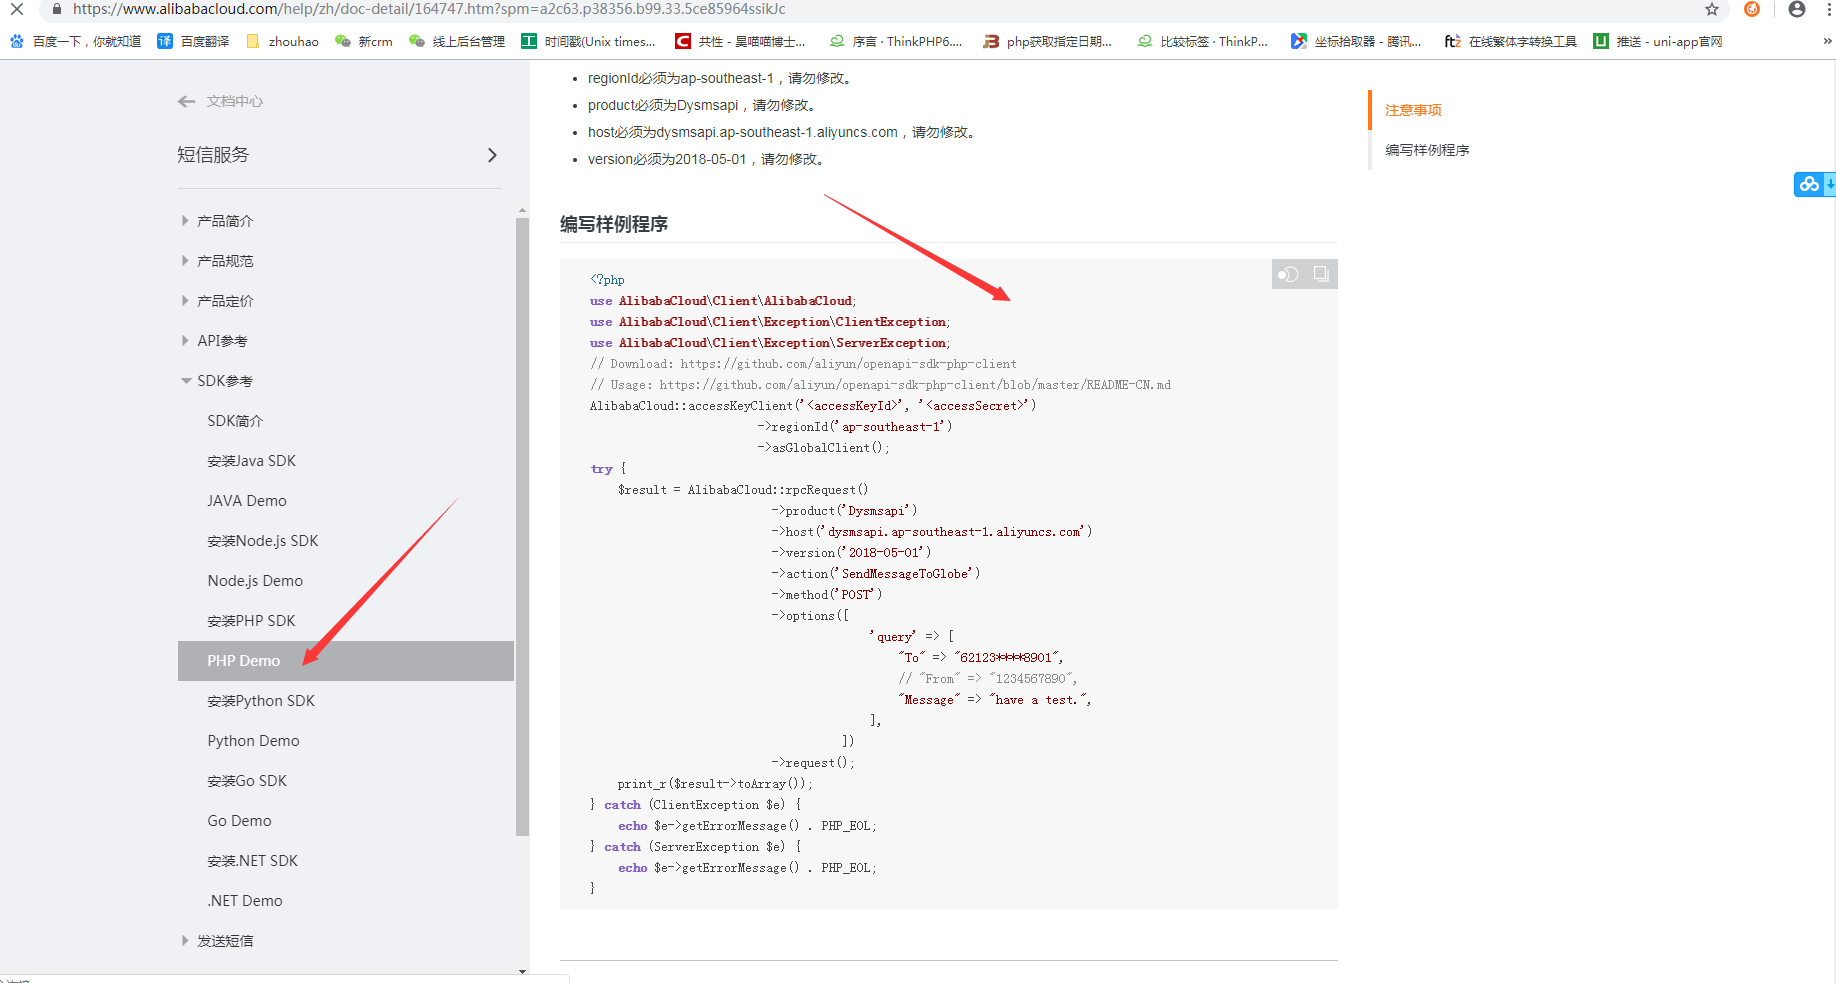Click the SendMessageToGlobe action line
Viewport: 1836px width, 983px height.
[x=875, y=574]
